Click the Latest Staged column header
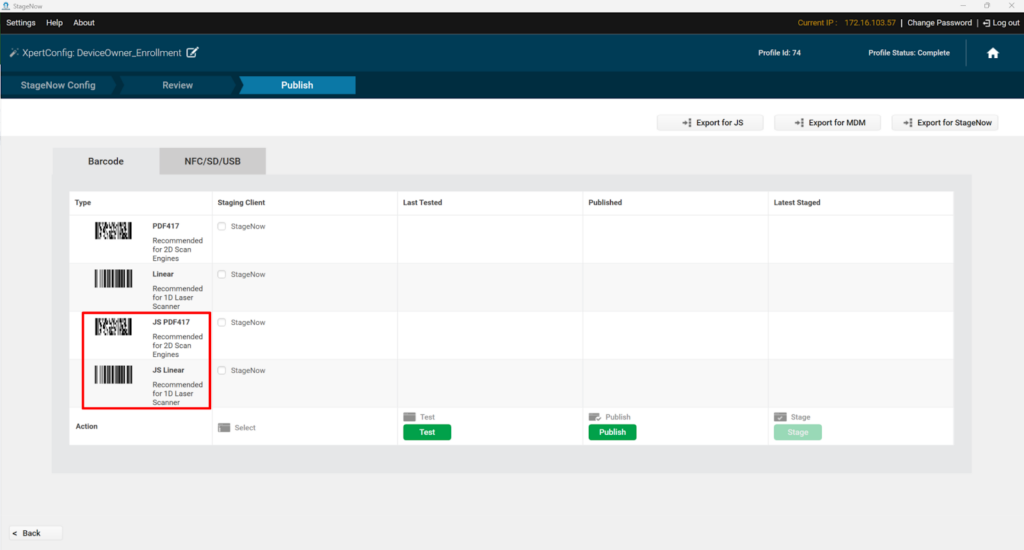This screenshot has height=550, width=1024. pyautogui.click(x=797, y=202)
